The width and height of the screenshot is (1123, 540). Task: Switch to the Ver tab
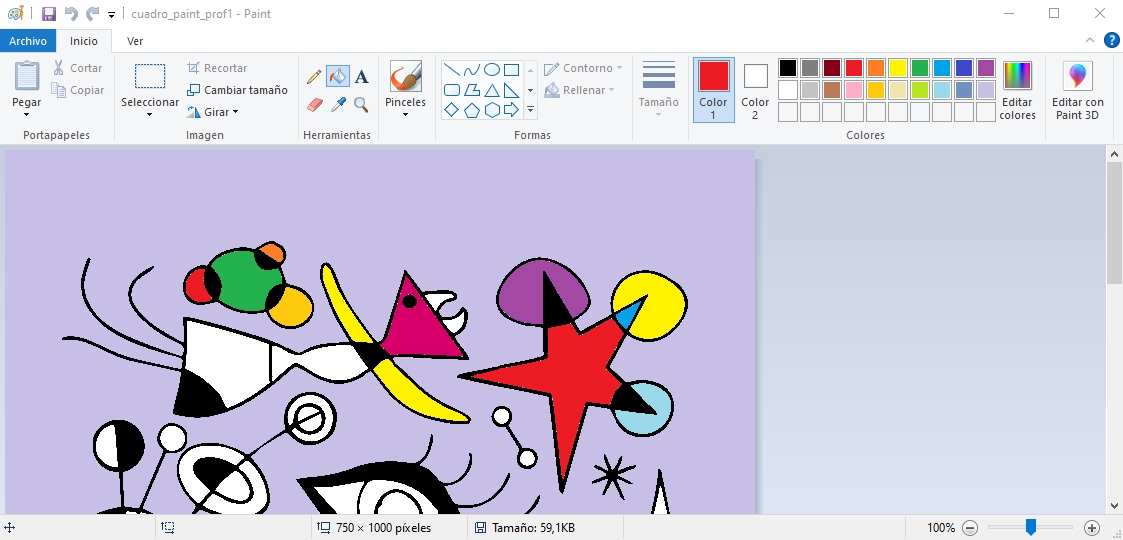pos(134,41)
